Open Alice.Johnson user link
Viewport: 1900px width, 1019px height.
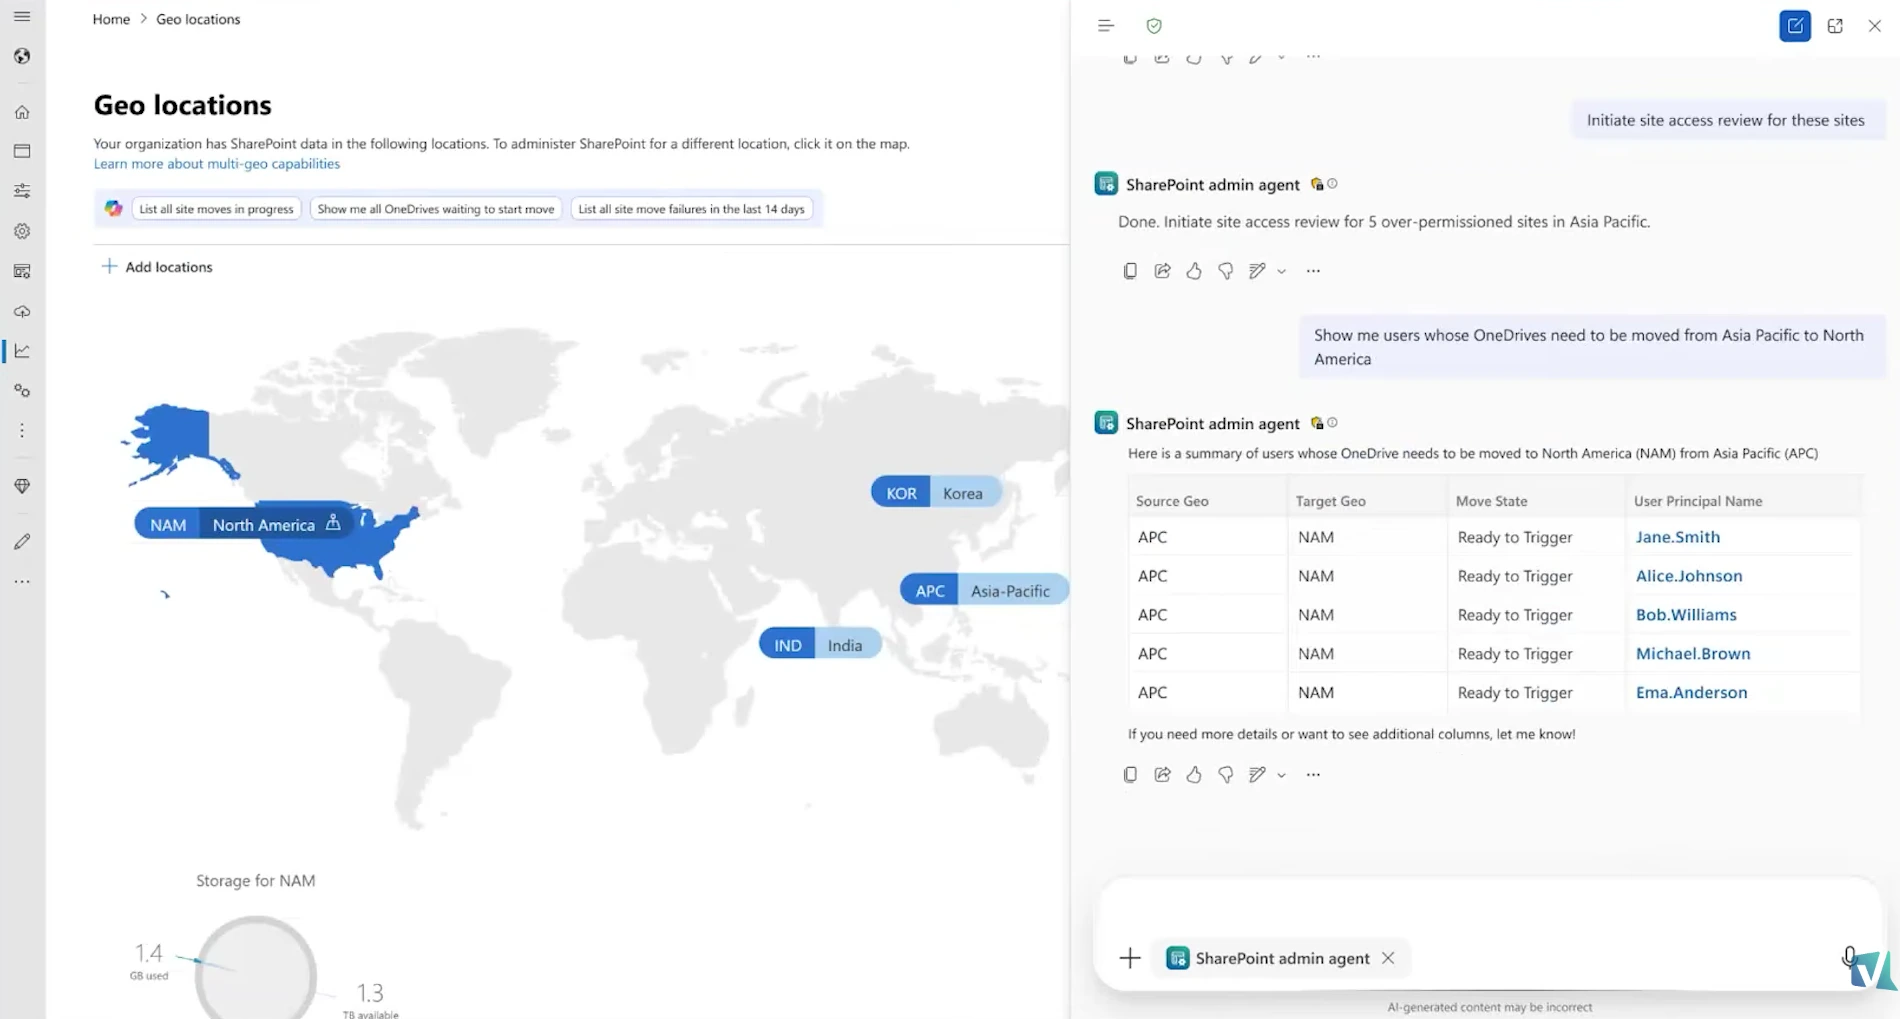[x=1689, y=576]
